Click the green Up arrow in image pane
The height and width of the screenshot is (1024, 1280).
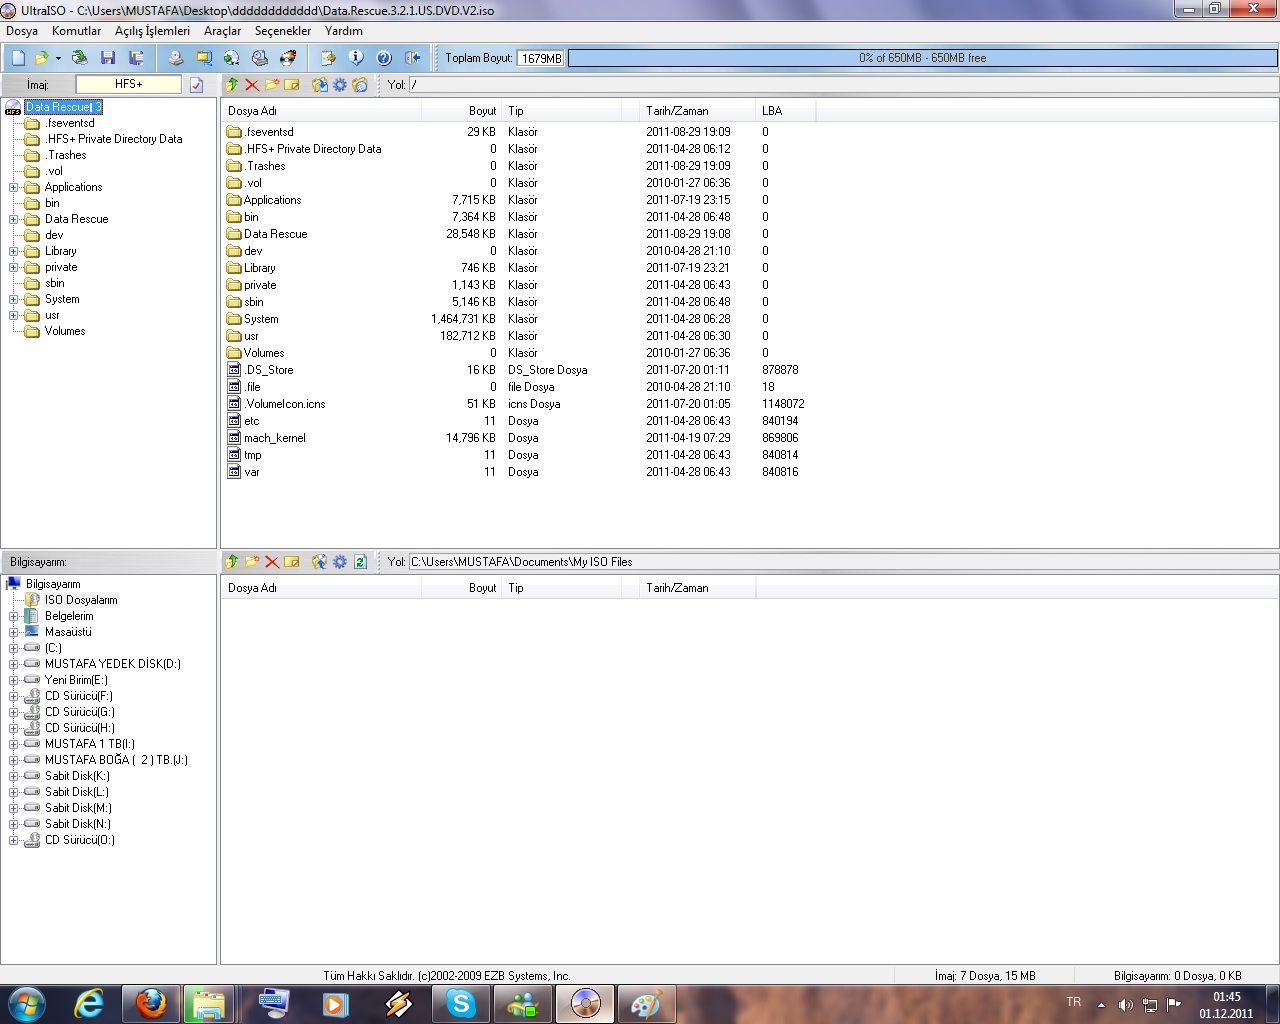[232, 85]
